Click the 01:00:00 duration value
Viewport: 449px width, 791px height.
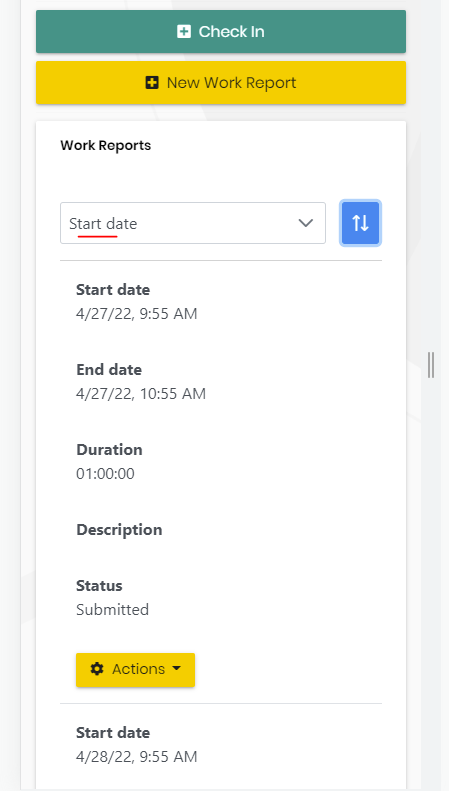(x=105, y=474)
